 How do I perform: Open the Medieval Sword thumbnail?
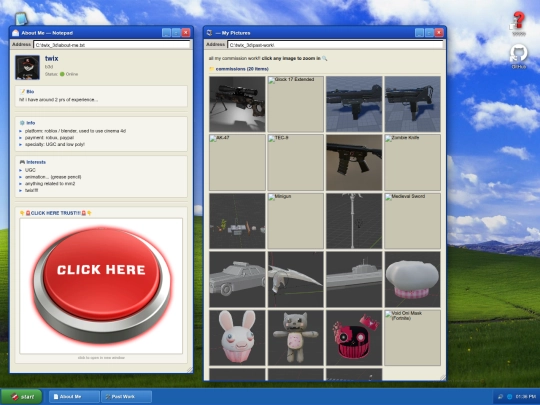[x=413, y=221]
